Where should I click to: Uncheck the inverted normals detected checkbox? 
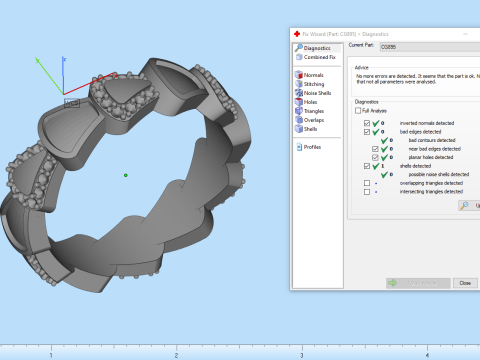[x=367, y=123]
